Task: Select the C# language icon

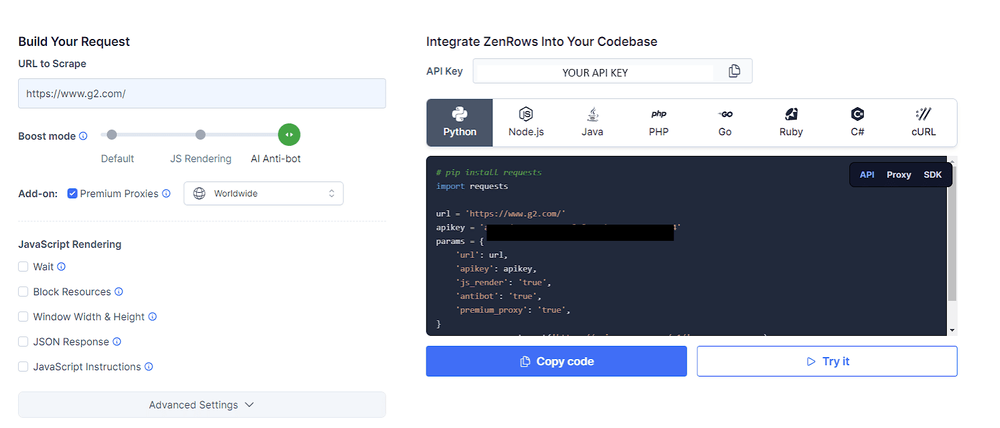Action: (857, 114)
